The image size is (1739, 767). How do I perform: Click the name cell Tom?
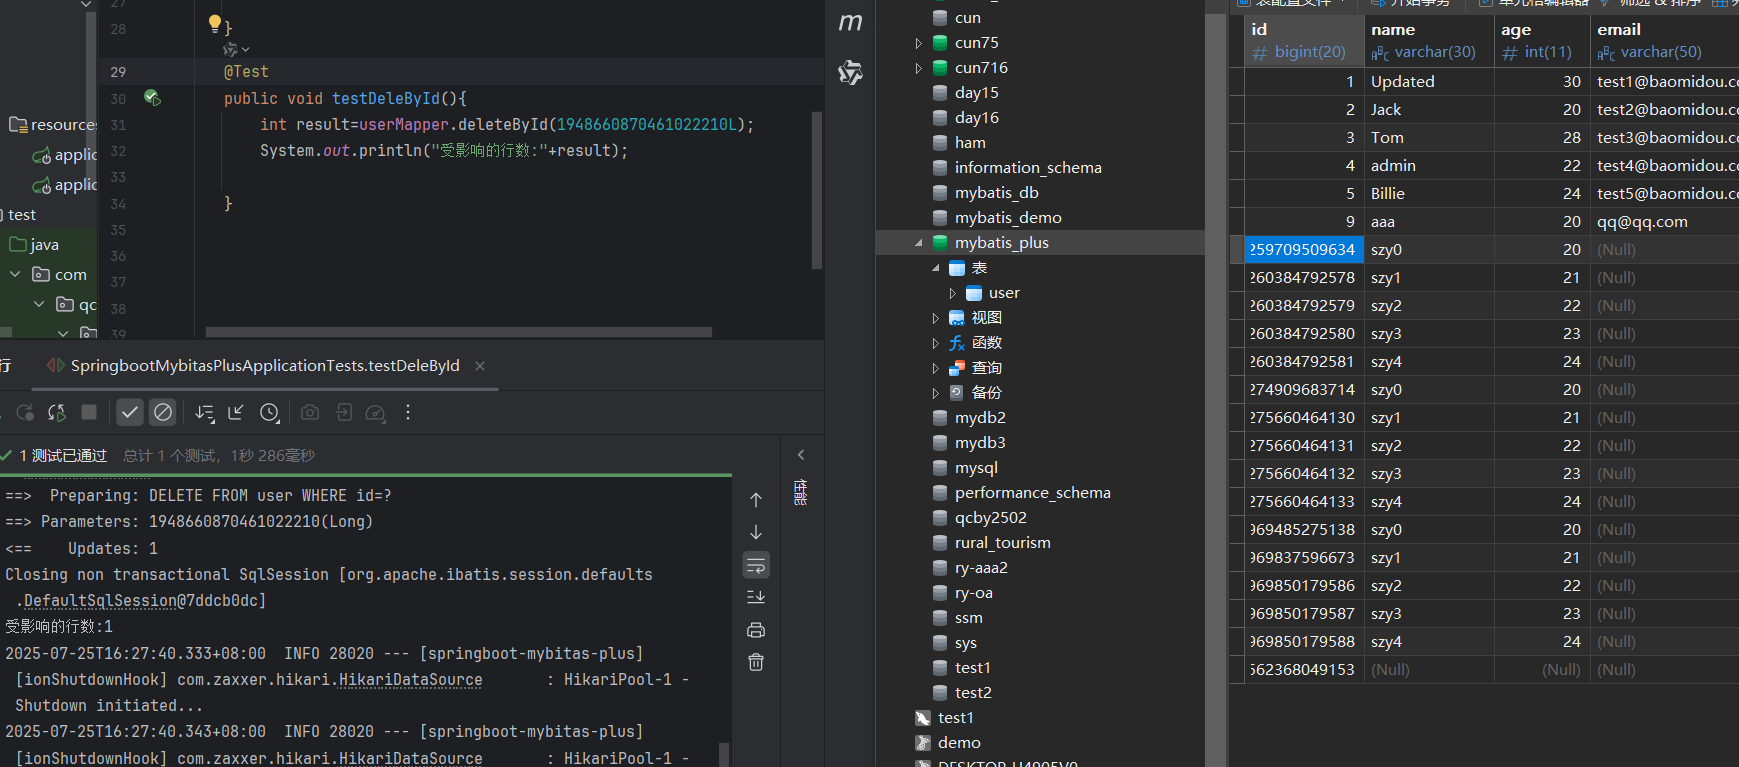coord(1429,138)
